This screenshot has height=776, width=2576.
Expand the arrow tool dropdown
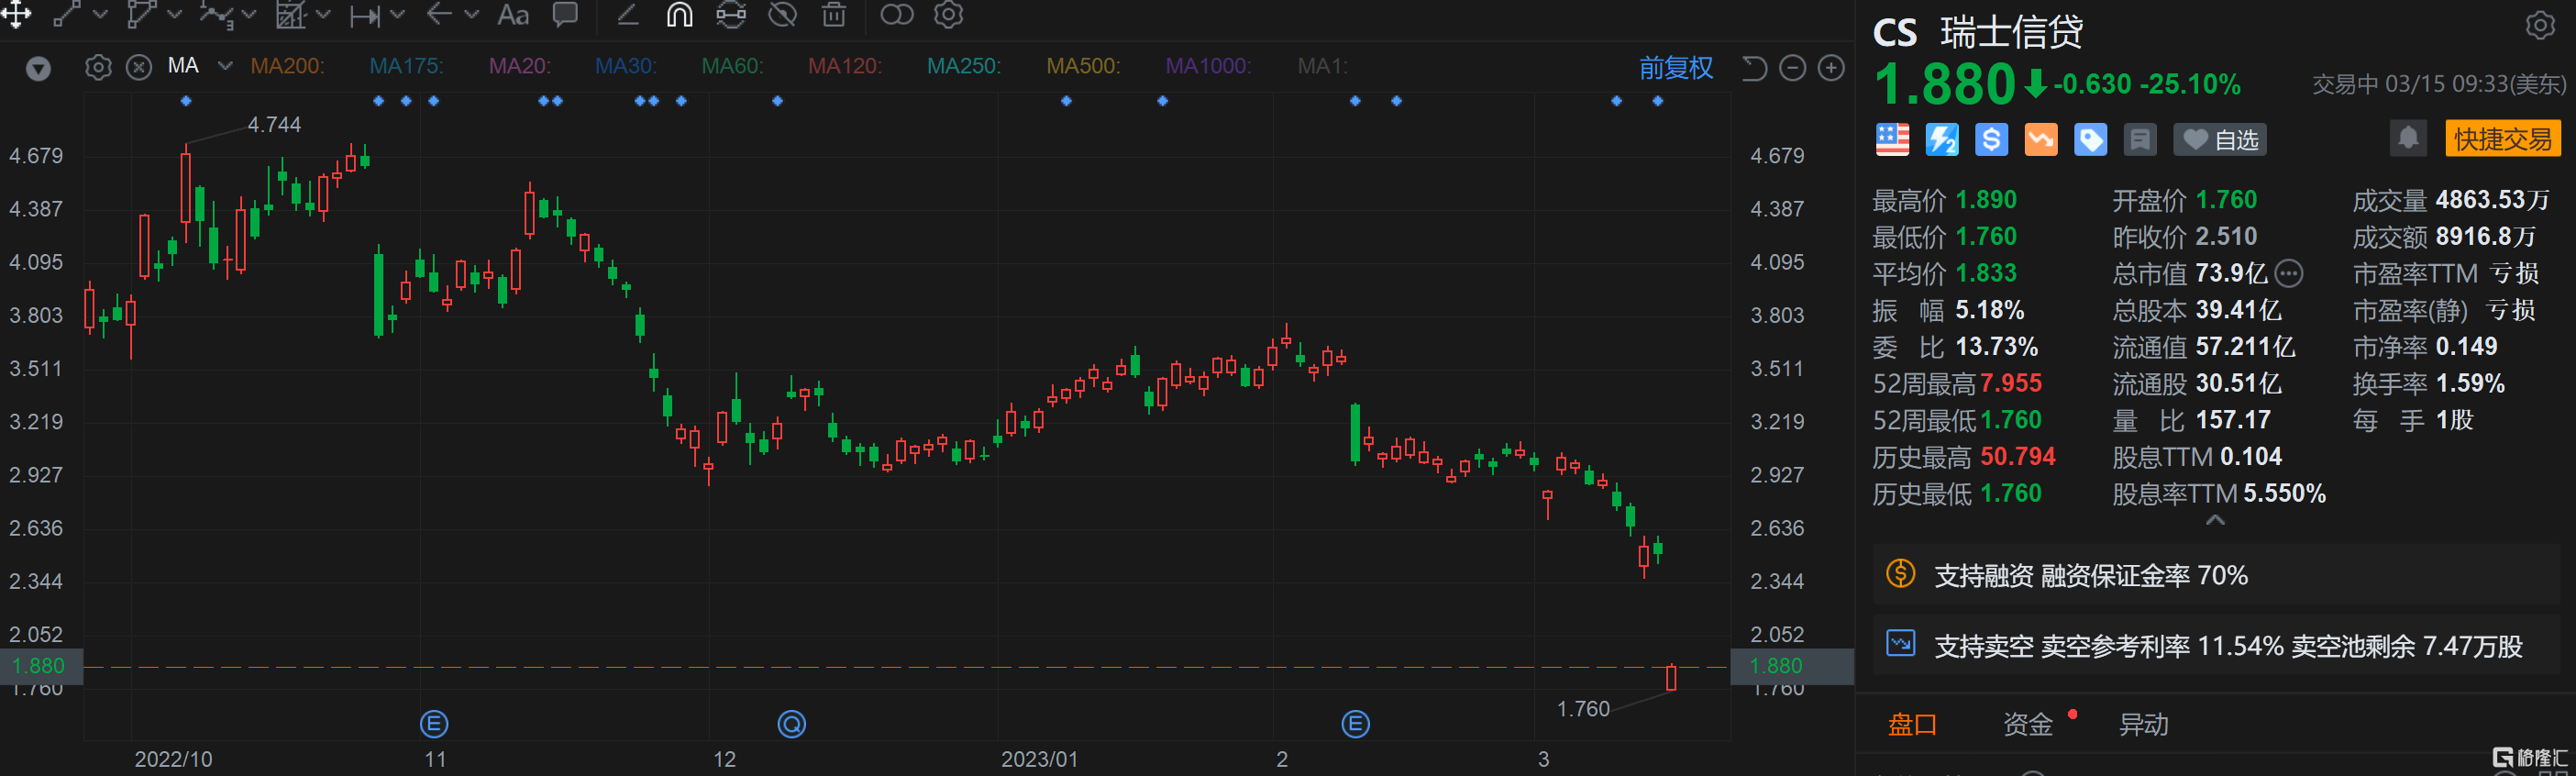[472, 15]
